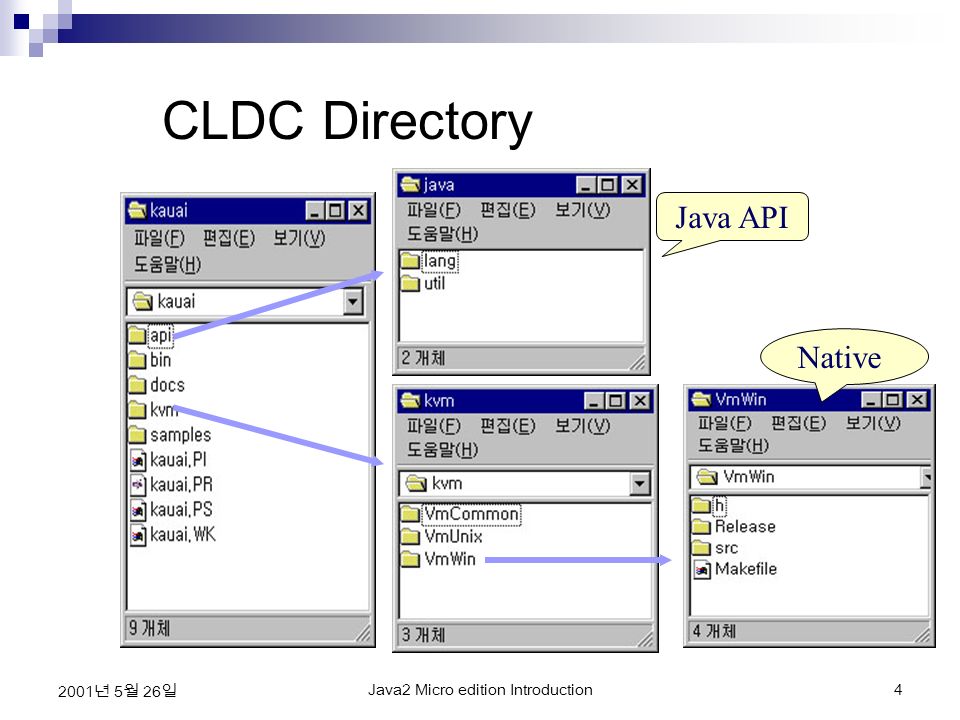Open the bin folder icon in kauai window
Screen dimensions: 960x720
click(x=137, y=361)
